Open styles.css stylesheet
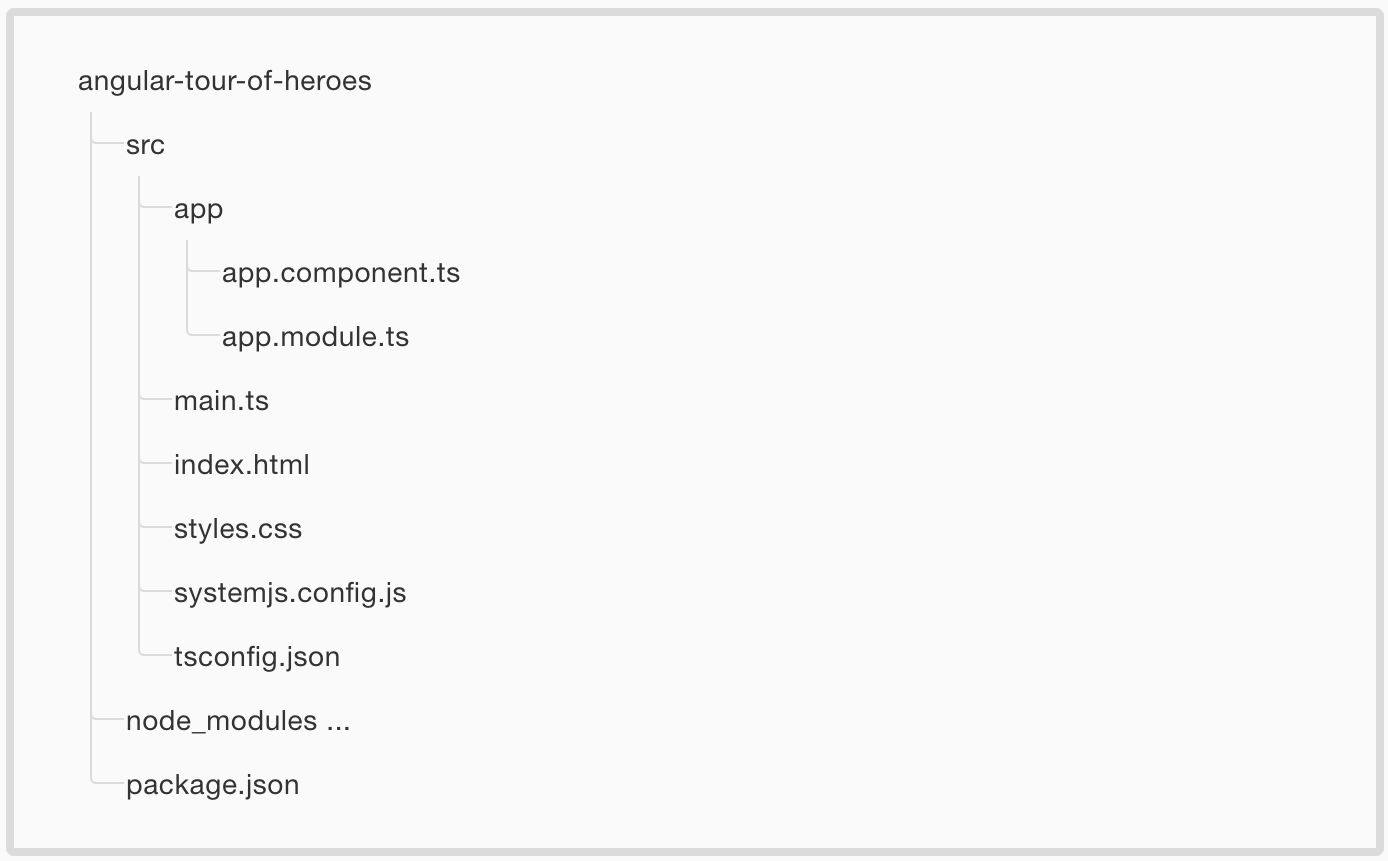 [238, 529]
